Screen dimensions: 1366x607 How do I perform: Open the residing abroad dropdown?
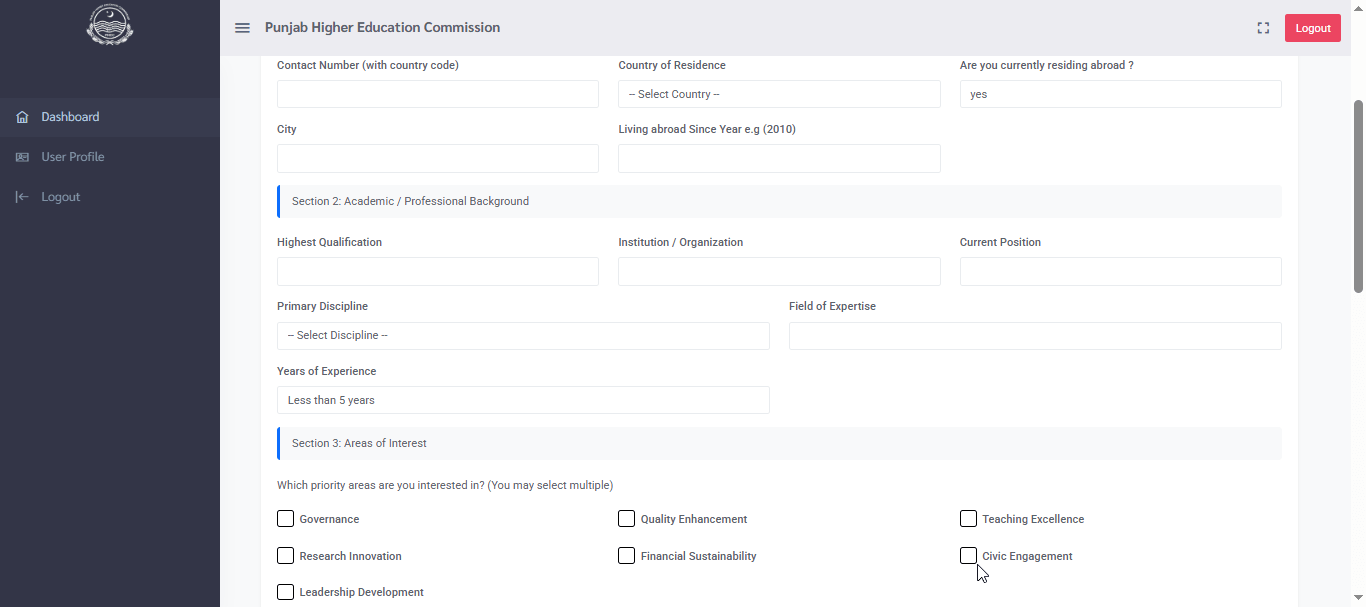[1120, 94]
